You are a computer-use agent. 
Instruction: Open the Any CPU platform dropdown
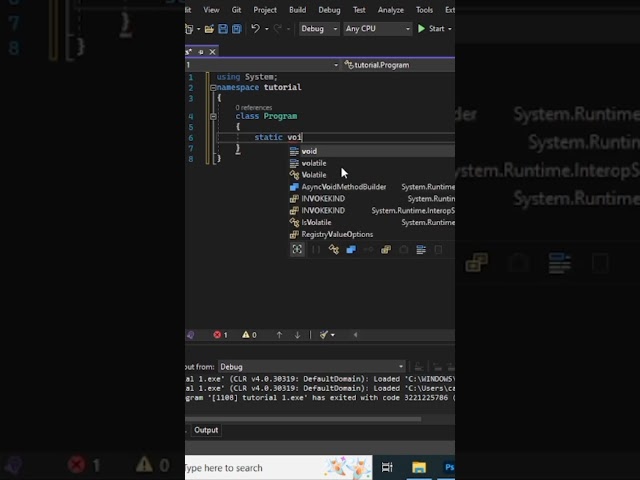coord(378,29)
